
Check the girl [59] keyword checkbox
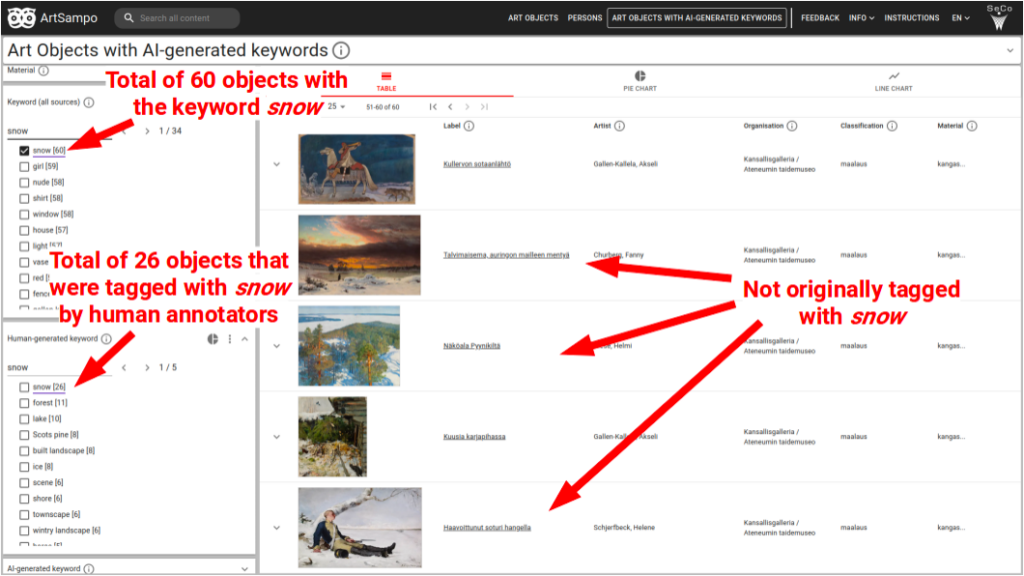point(25,167)
